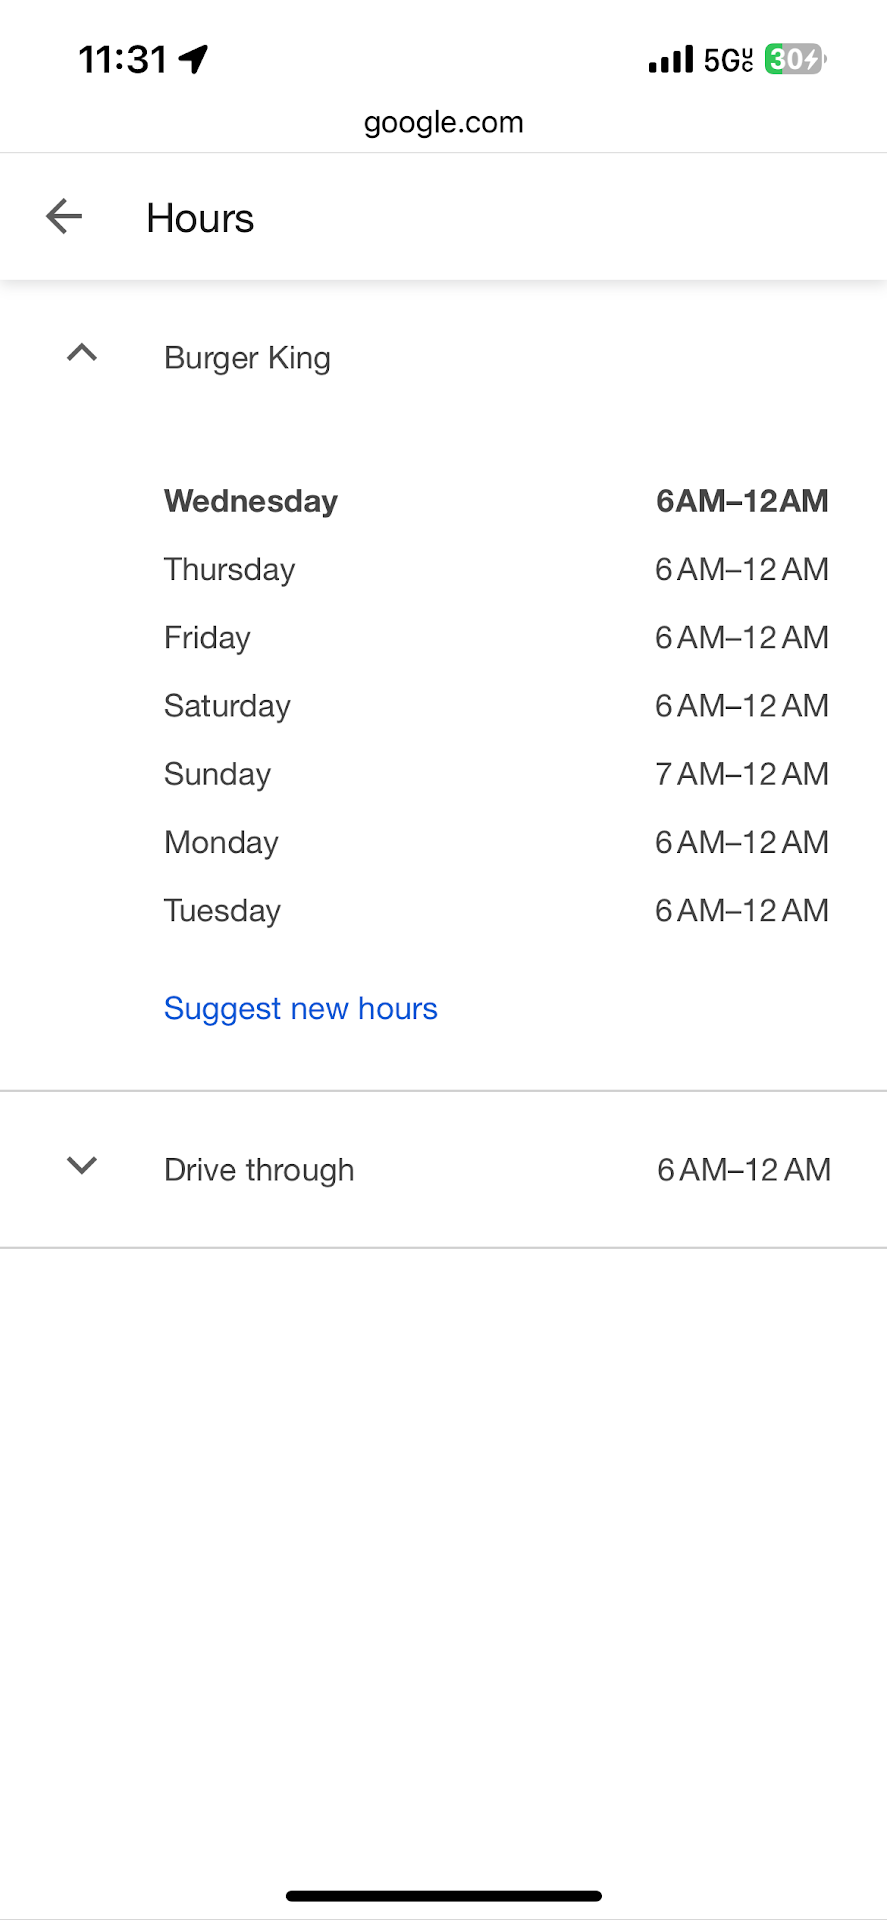887x1920 pixels.
Task: Click the Suggest new hours link
Action: (x=300, y=1008)
